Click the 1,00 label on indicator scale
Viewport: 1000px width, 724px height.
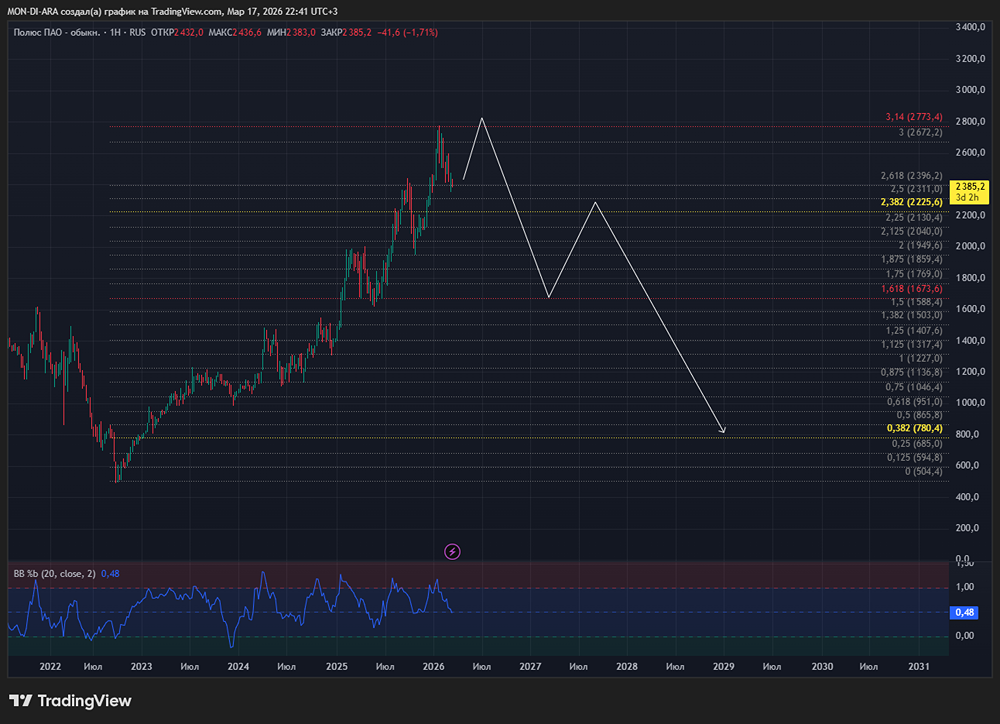[x=965, y=587]
